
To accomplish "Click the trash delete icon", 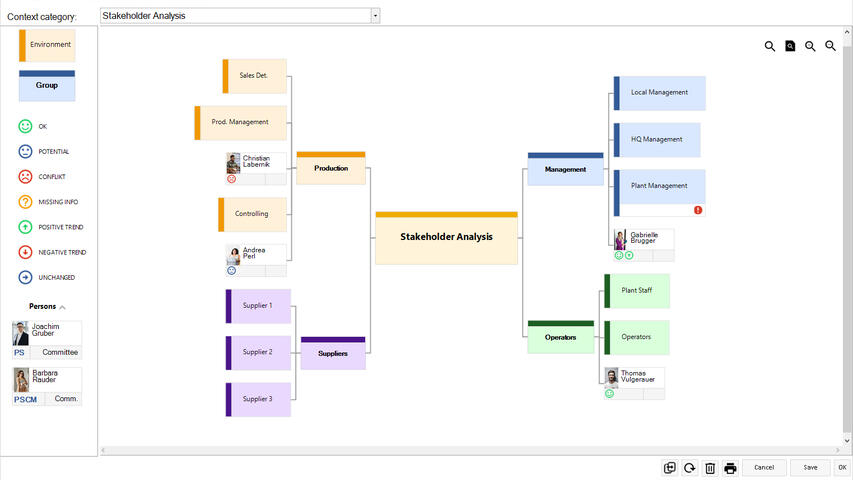I will 710,467.
